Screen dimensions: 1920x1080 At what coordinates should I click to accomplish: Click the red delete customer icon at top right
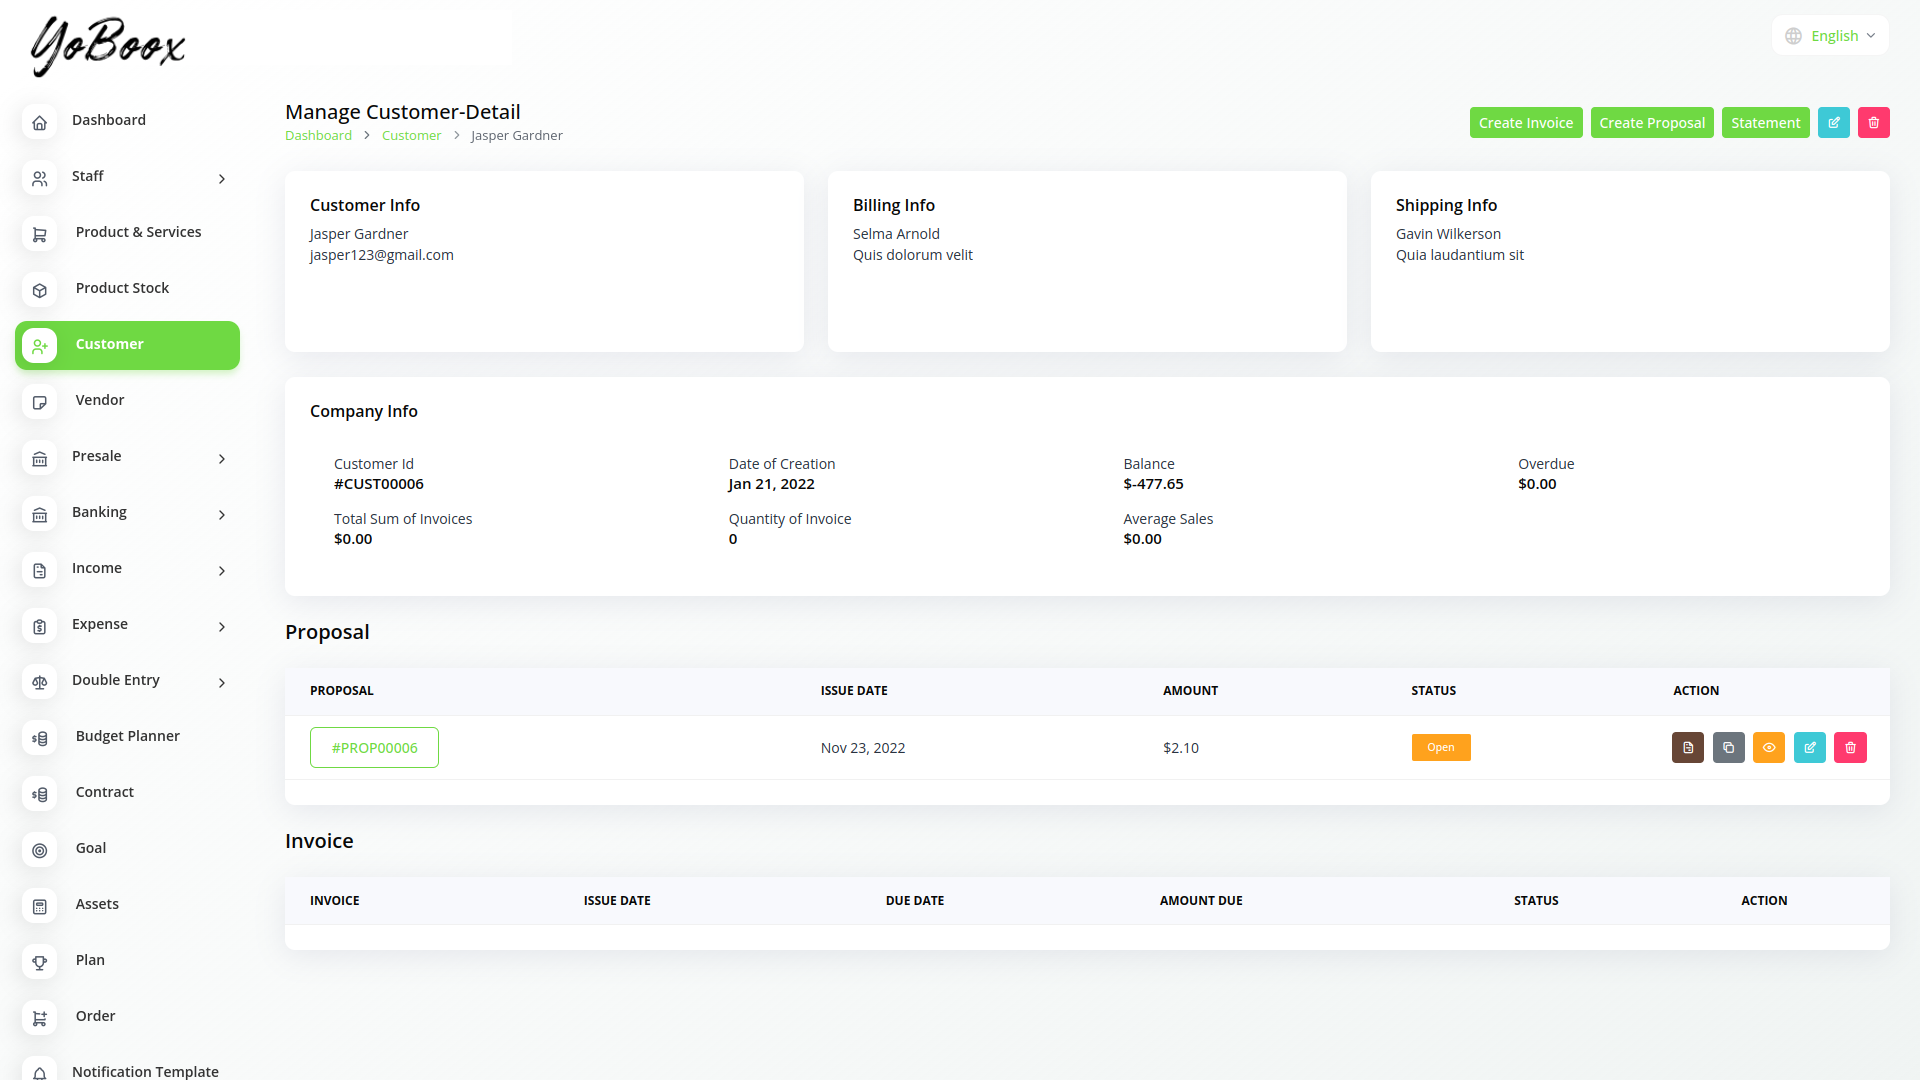(x=1873, y=123)
